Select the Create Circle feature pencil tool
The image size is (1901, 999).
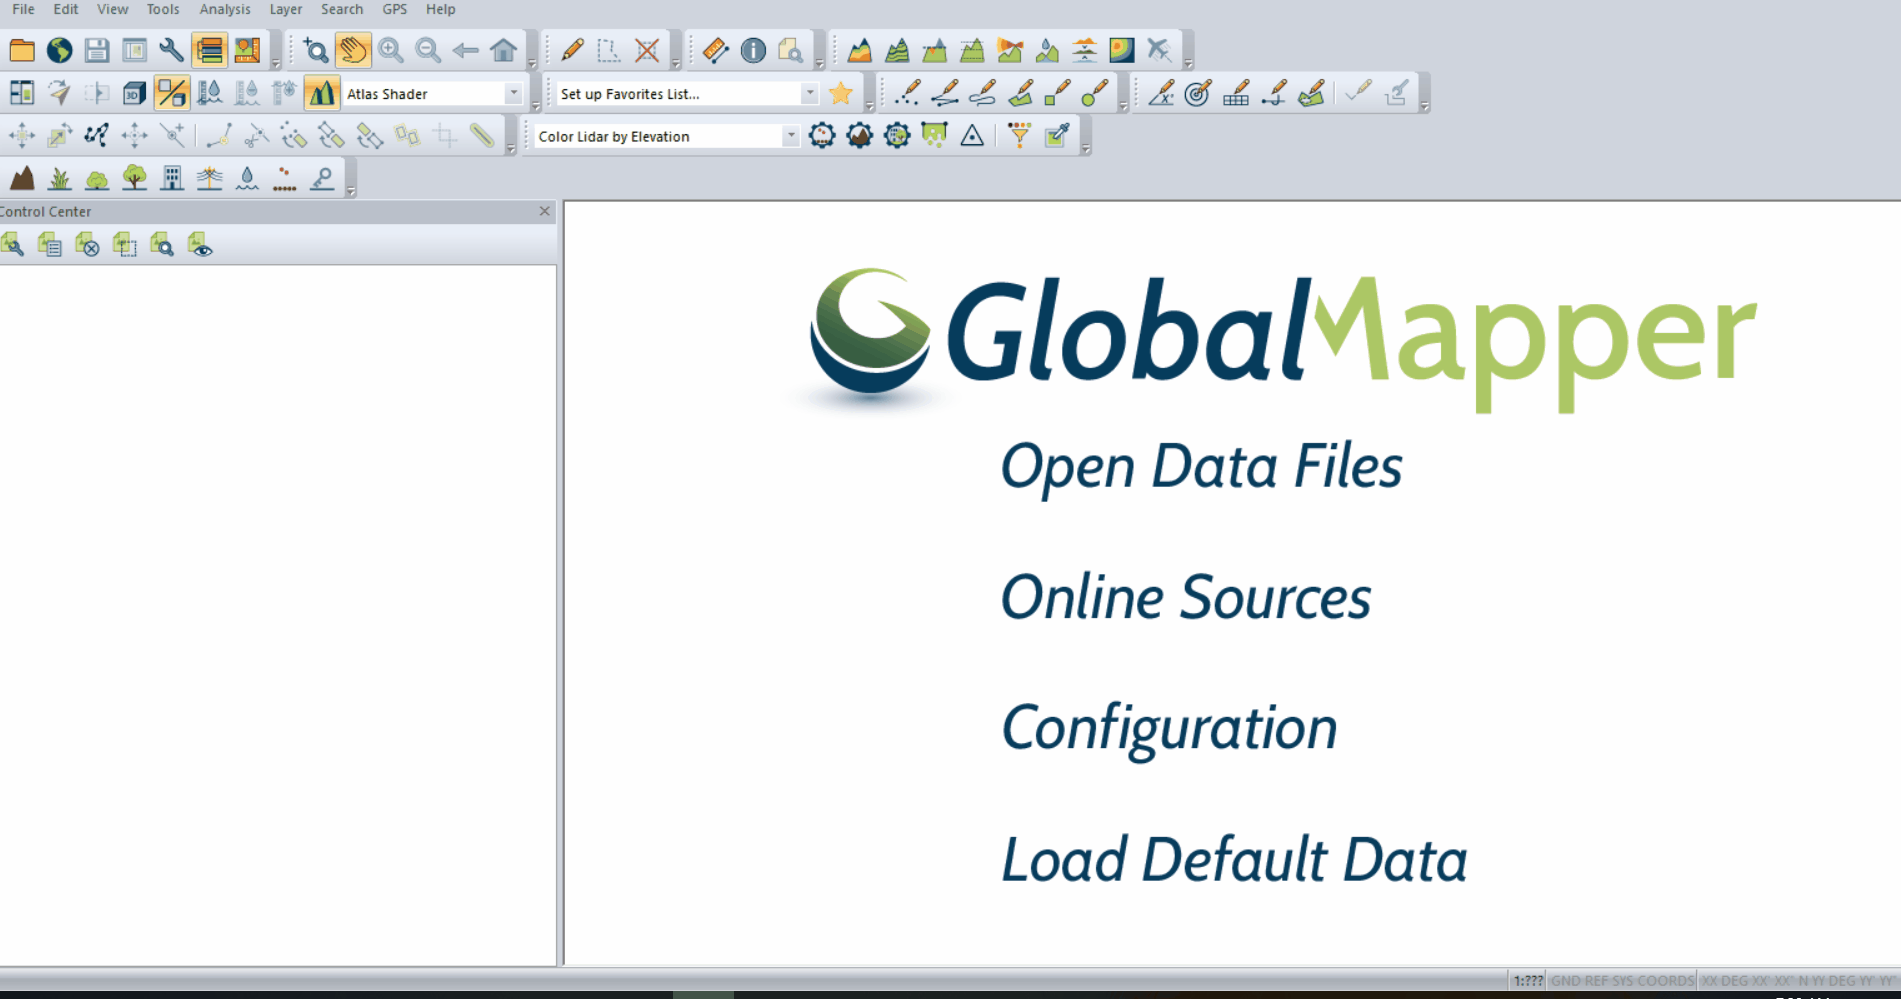[x=1095, y=94]
